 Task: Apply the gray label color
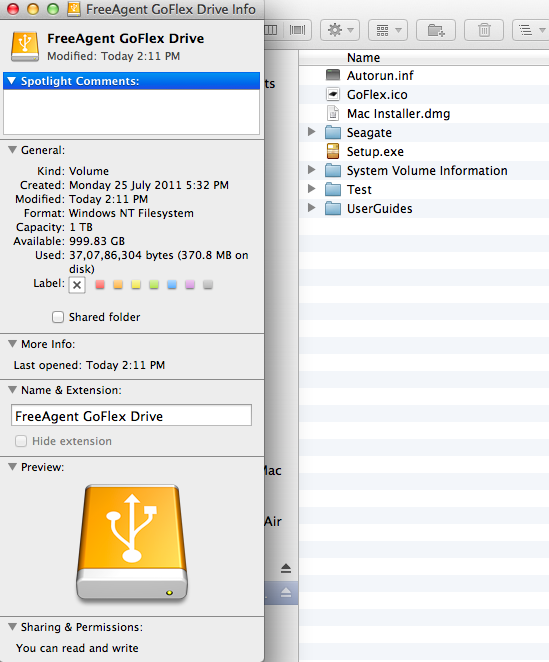pos(208,285)
